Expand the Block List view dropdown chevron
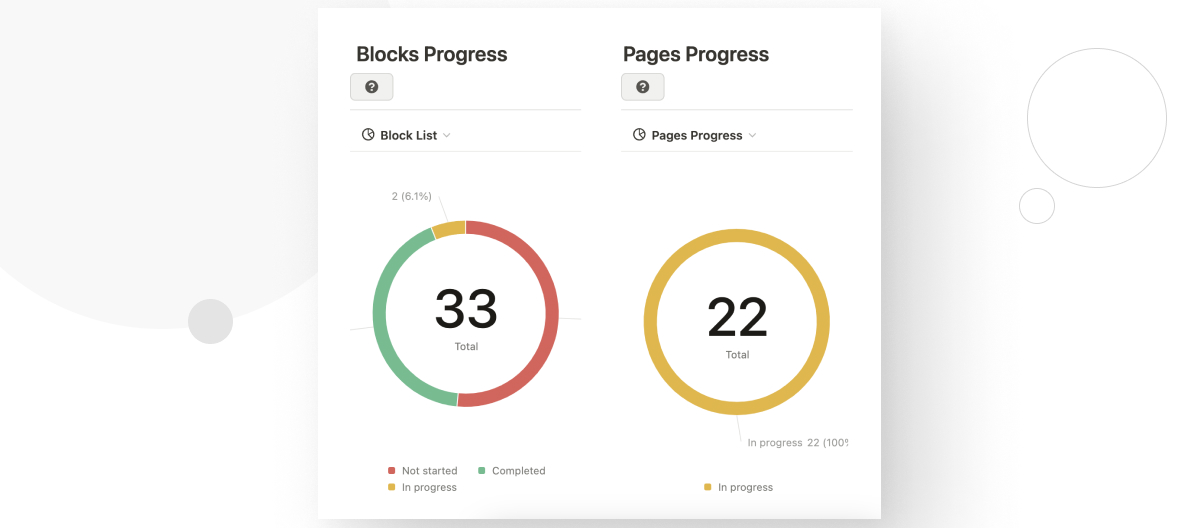1200x528 pixels. 447,135
